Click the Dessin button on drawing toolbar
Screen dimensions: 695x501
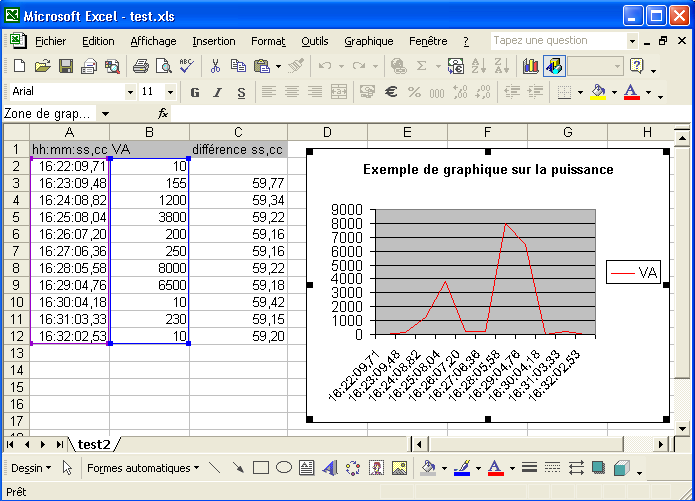point(30,467)
